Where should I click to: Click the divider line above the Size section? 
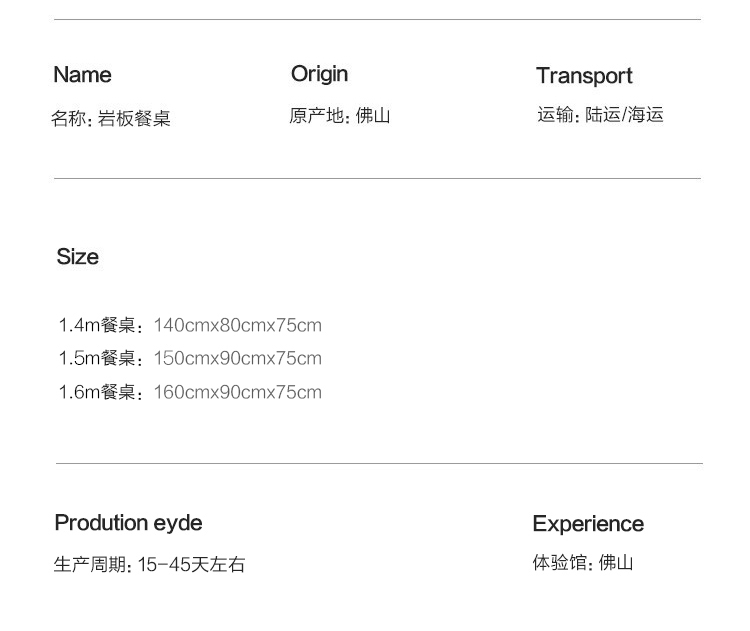click(x=377, y=179)
